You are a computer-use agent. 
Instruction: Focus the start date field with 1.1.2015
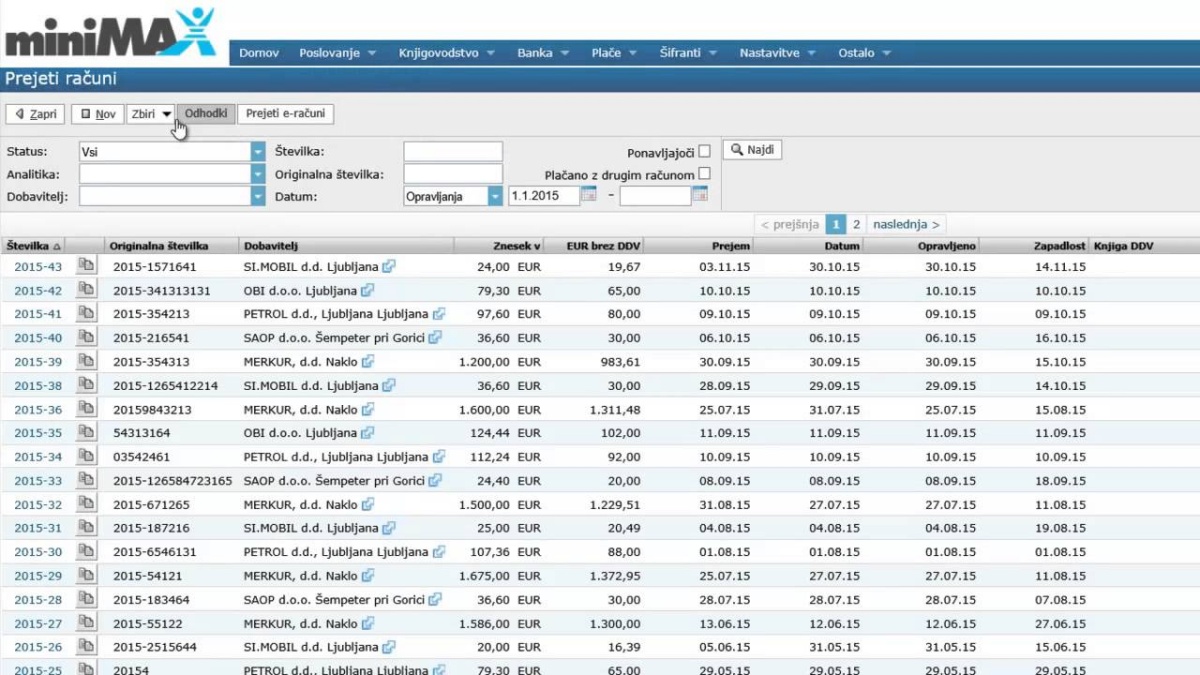[x=544, y=196]
